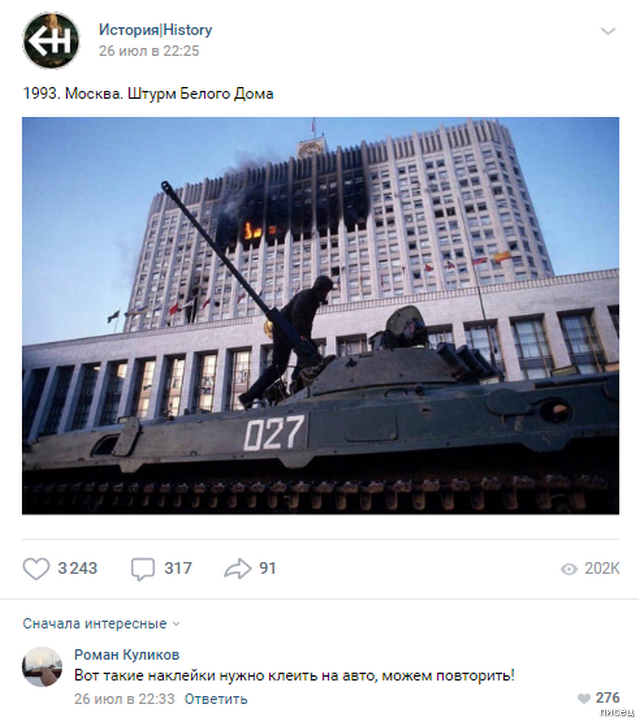Open comments via the speech bubble icon

(143, 569)
